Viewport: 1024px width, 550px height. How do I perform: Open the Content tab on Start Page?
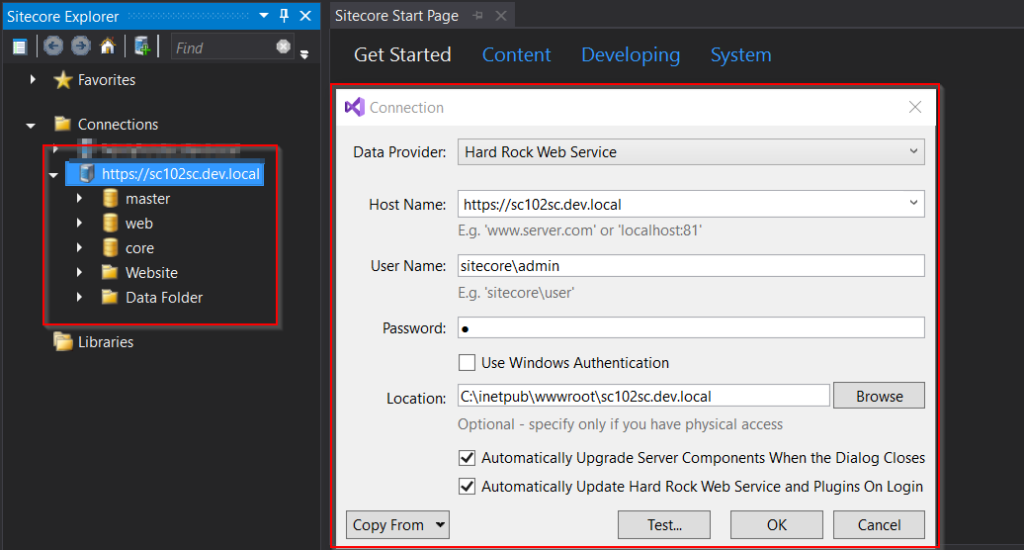pyautogui.click(x=516, y=55)
